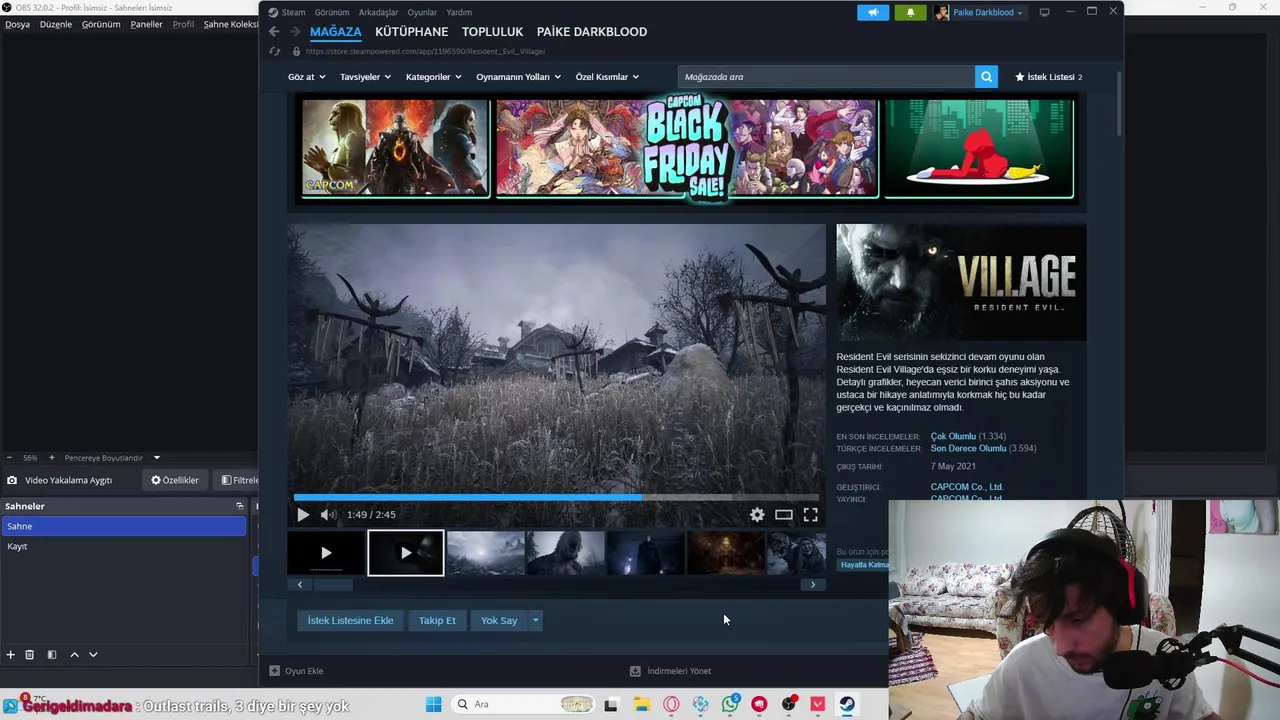This screenshot has height=720, width=1280.
Task: Switch to the TOPLULUK tab
Action: pos(492,32)
